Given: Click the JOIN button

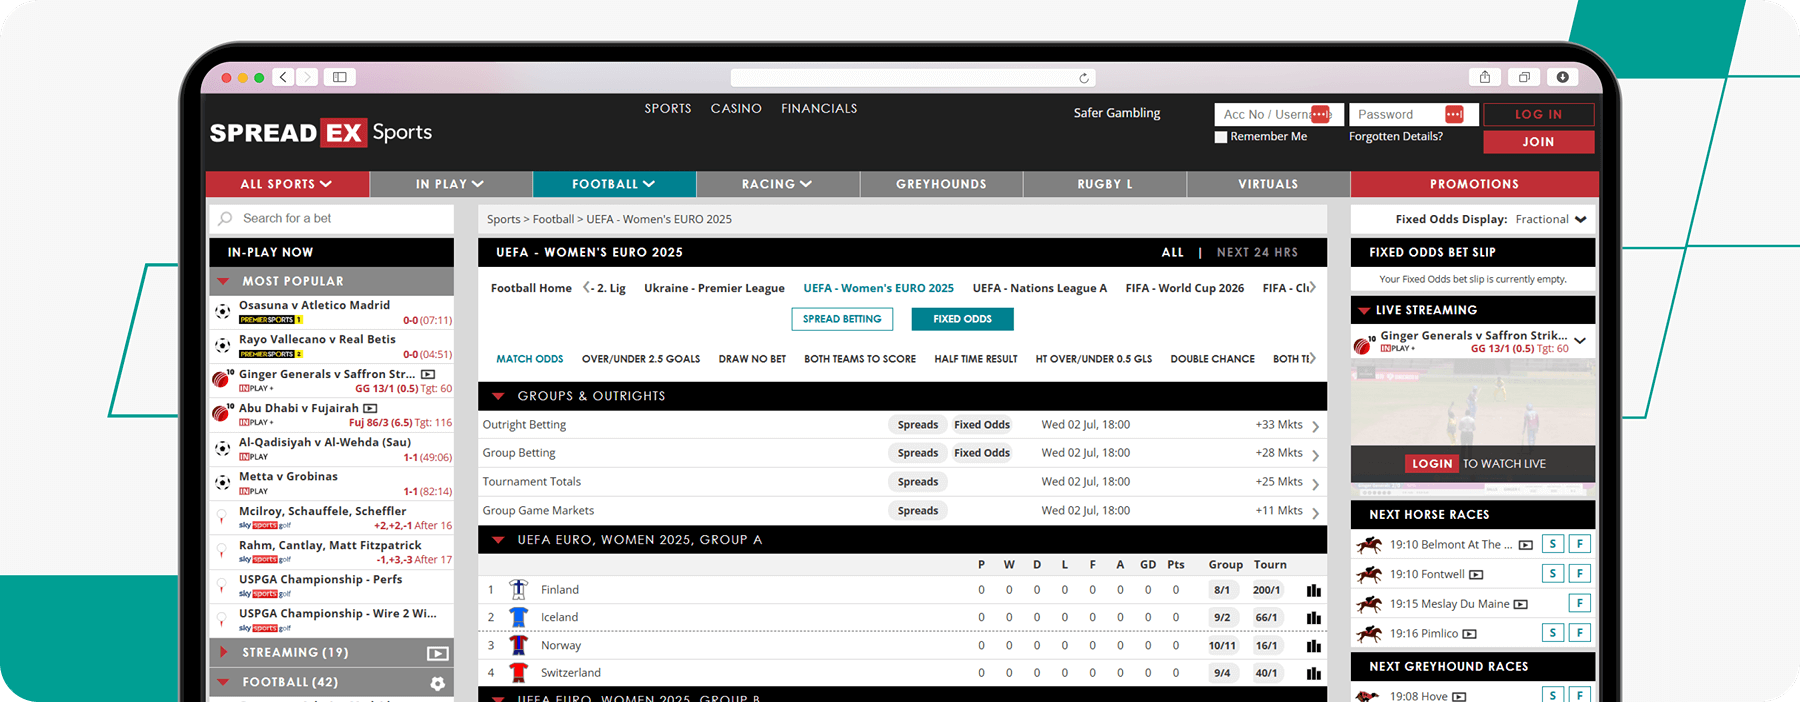Looking at the screenshot, I should (1538, 142).
